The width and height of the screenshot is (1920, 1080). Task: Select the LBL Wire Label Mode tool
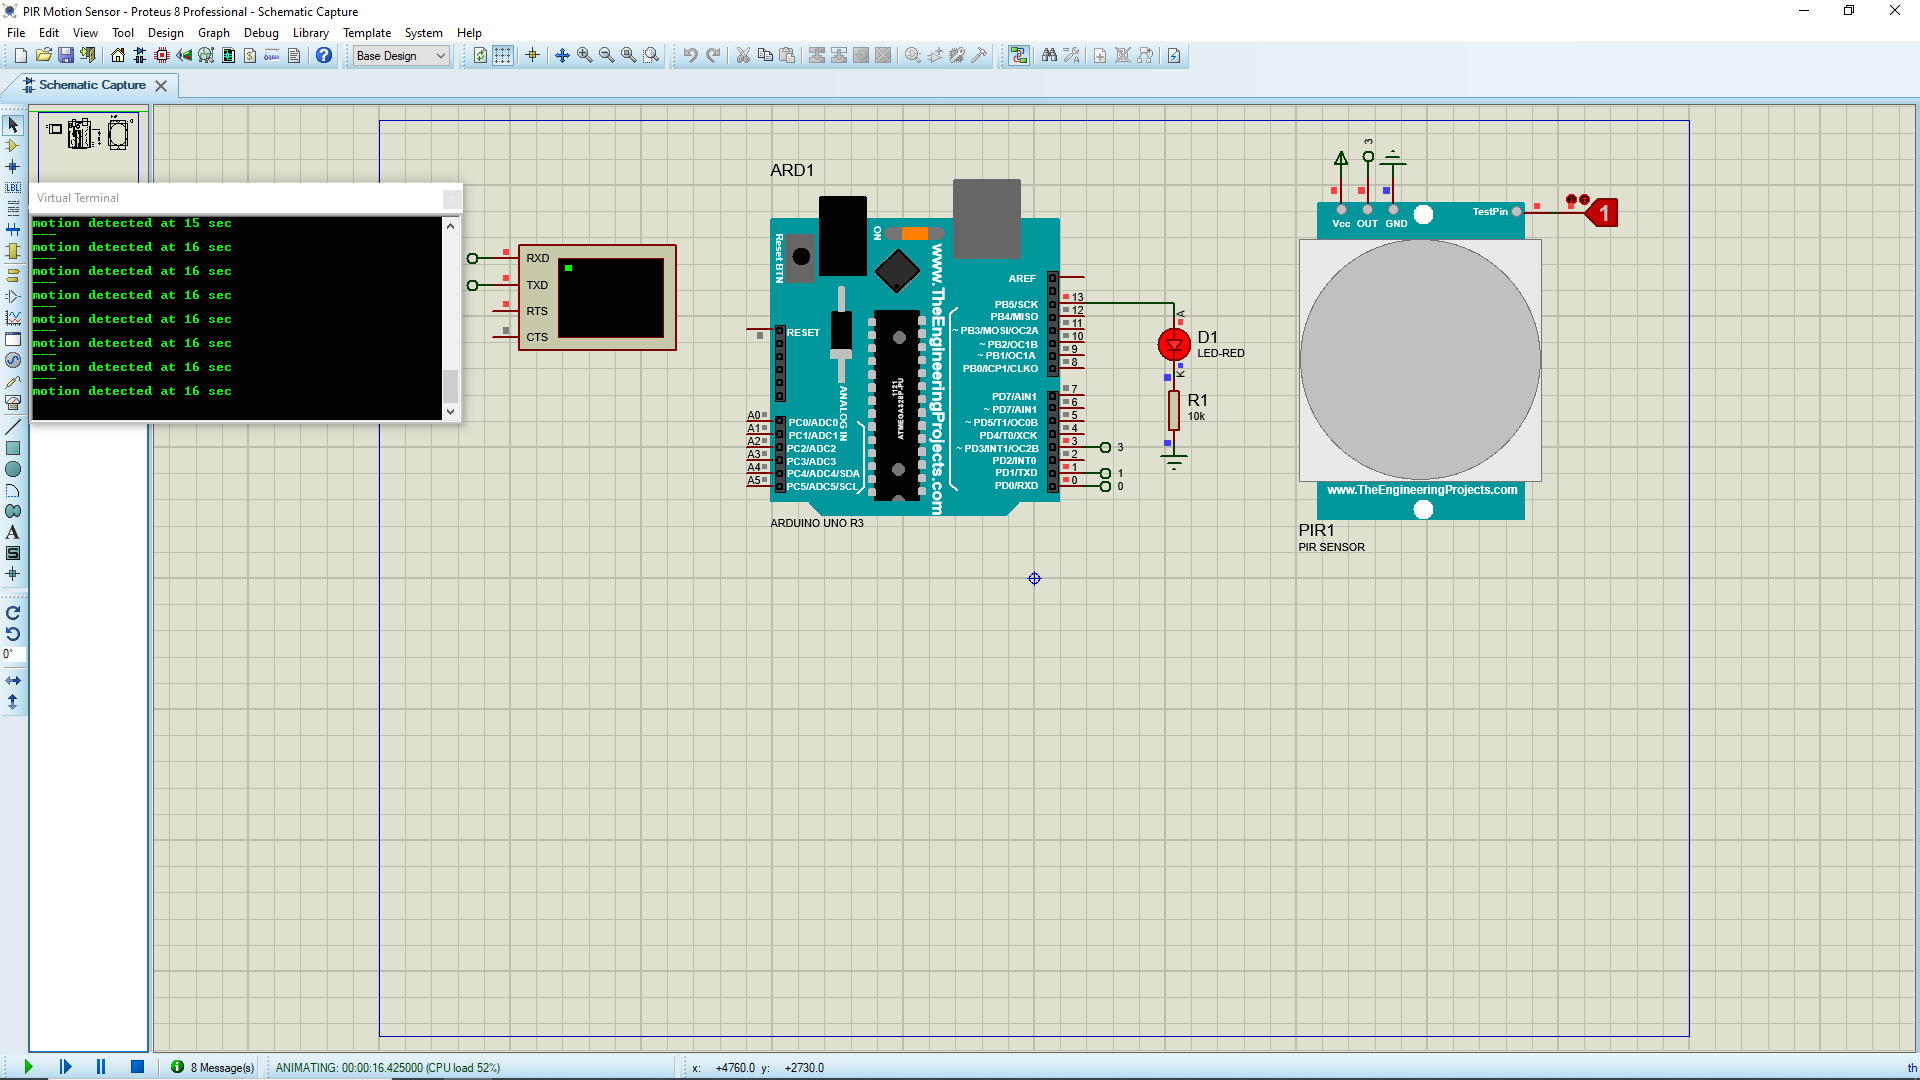click(x=13, y=188)
